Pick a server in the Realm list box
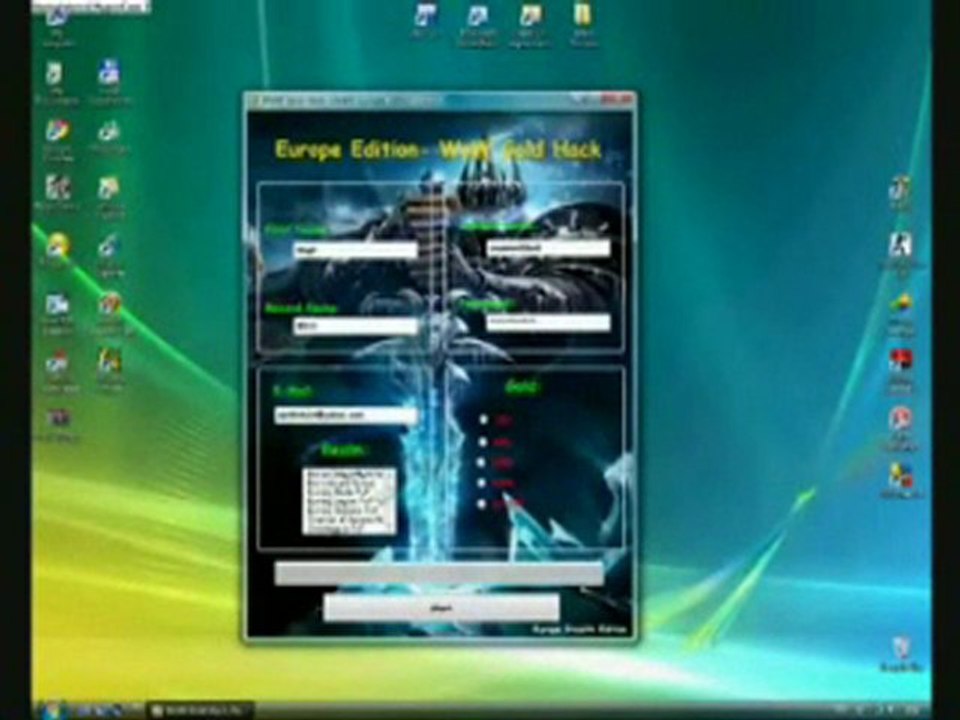The image size is (960, 720). coord(349,501)
